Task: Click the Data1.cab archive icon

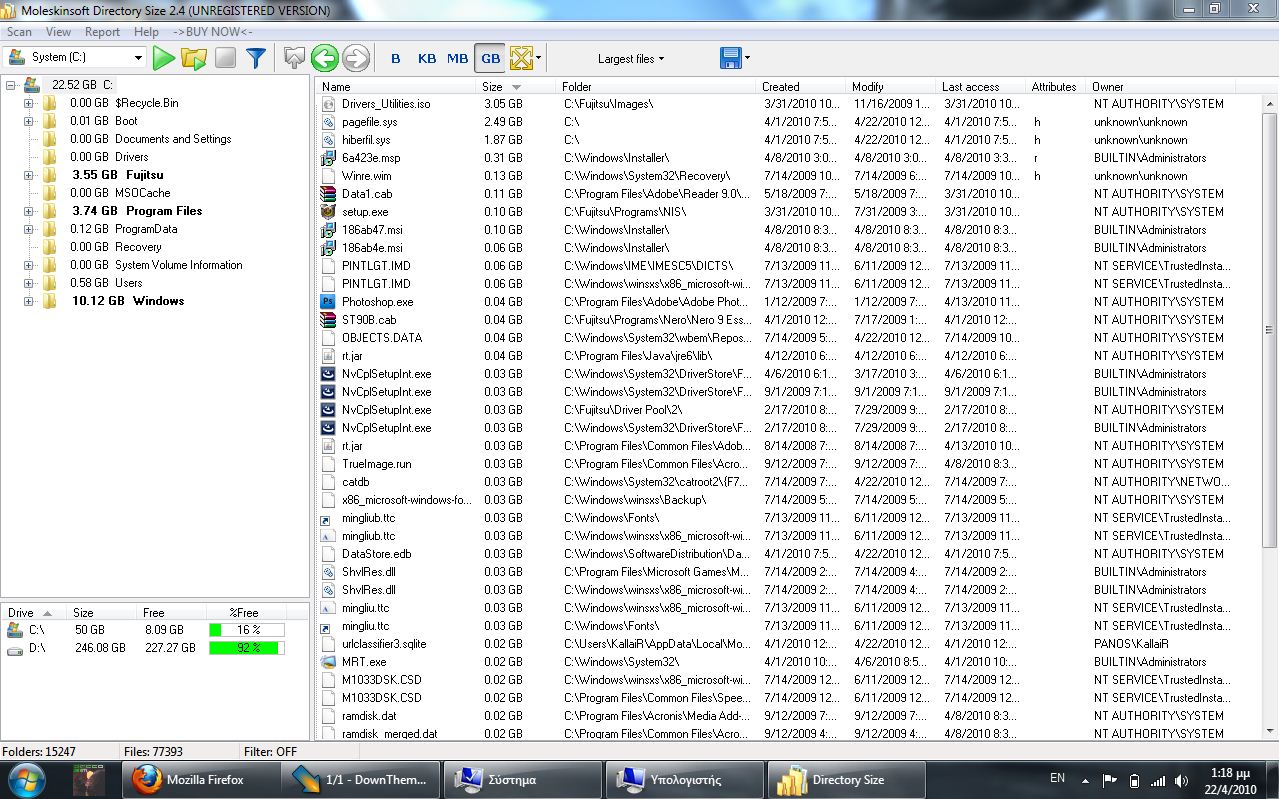Action: point(328,194)
